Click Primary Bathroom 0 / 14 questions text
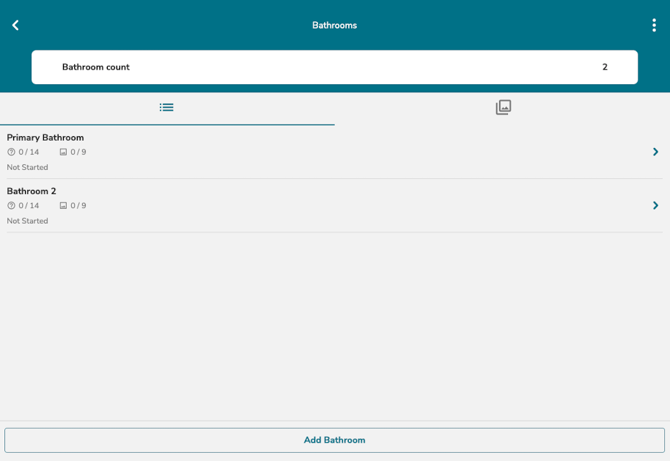The height and width of the screenshot is (461, 670). pos(28,152)
